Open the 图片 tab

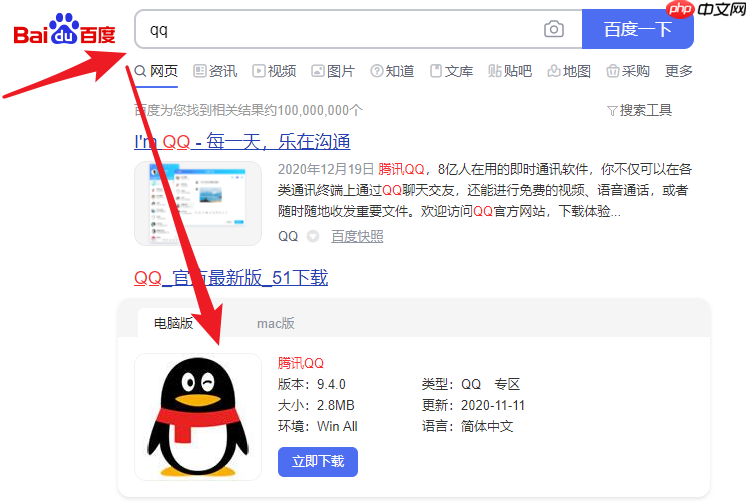click(x=333, y=71)
